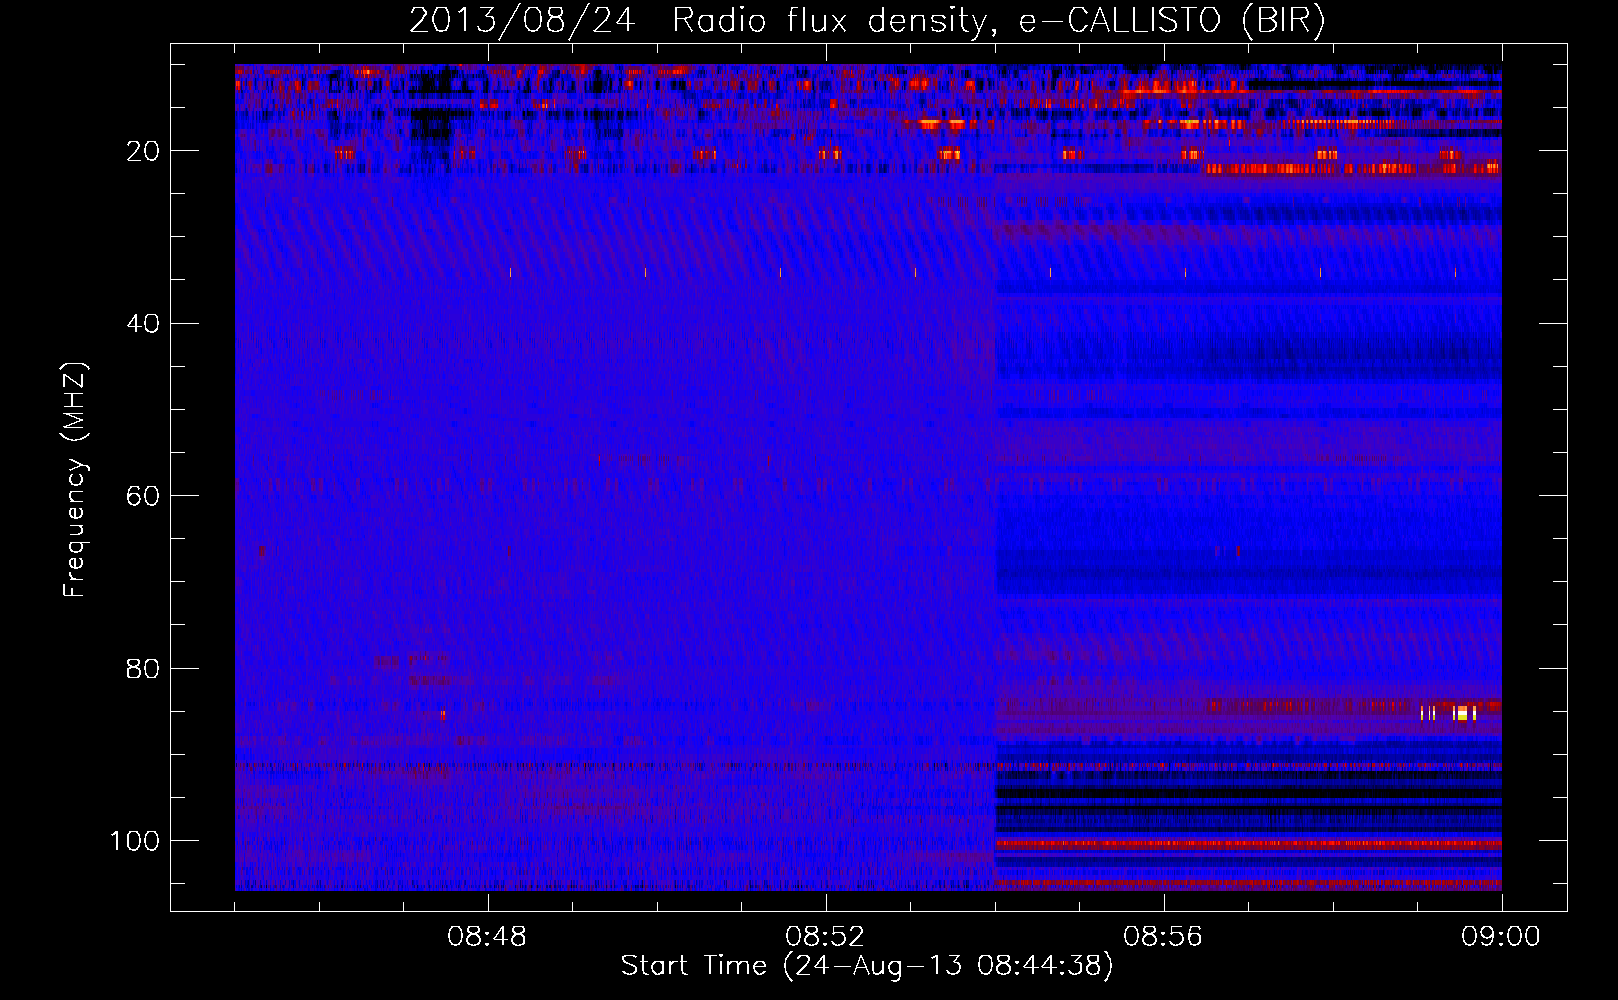Viewport: 1618px width, 1000px height.
Task: Click the 40 MHz frequency tick label
Action: (x=144, y=324)
